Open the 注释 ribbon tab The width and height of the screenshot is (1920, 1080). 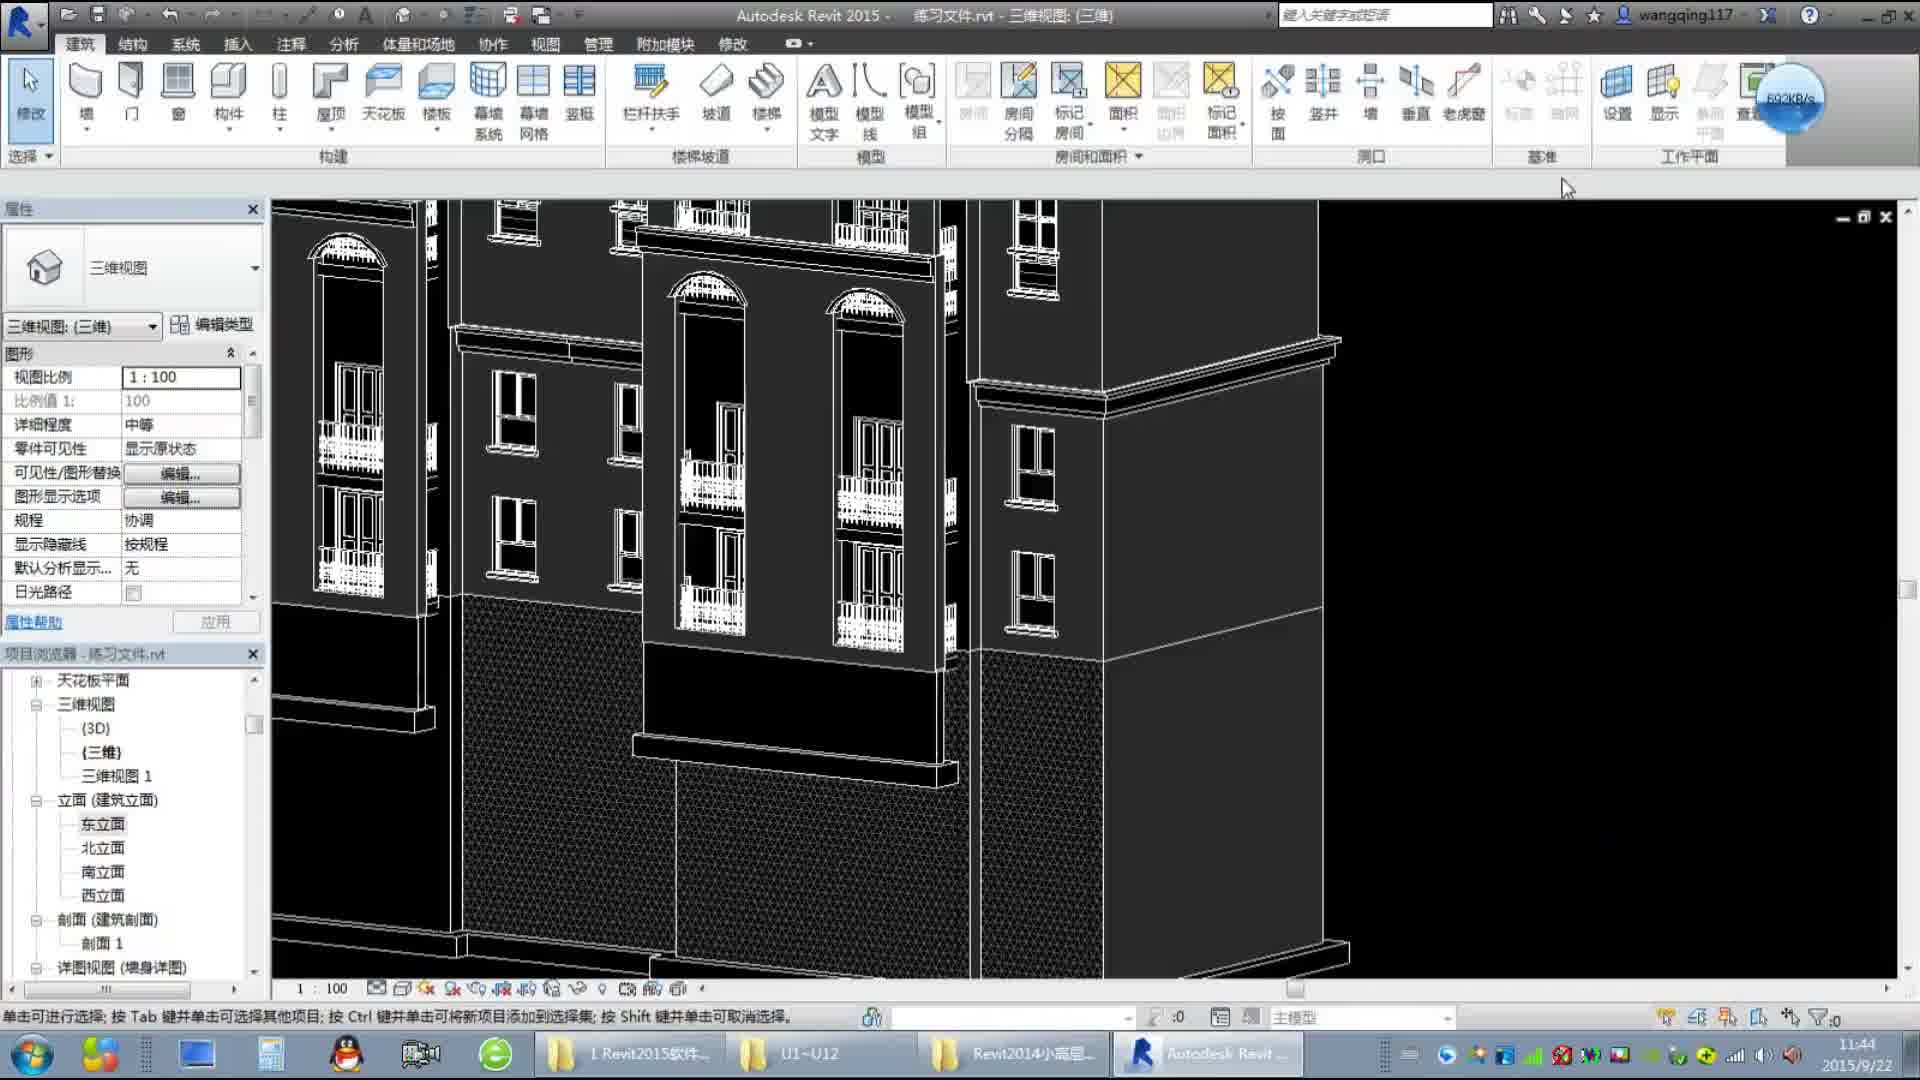pyautogui.click(x=291, y=44)
